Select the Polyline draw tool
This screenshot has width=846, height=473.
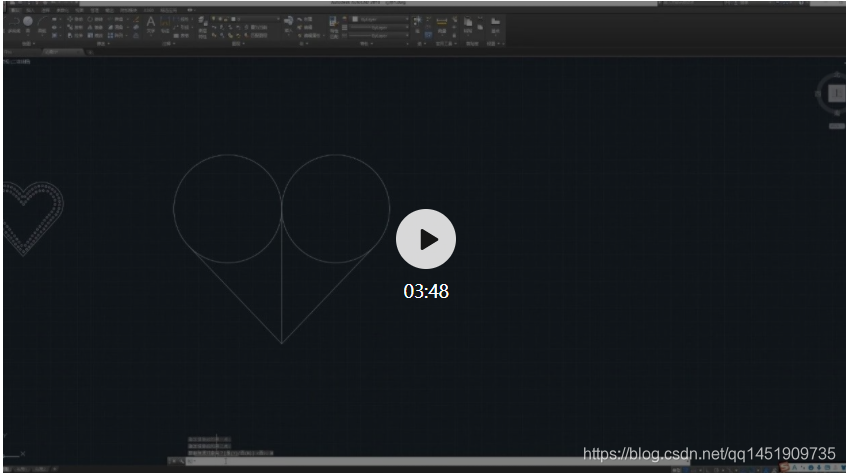pos(14,22)
